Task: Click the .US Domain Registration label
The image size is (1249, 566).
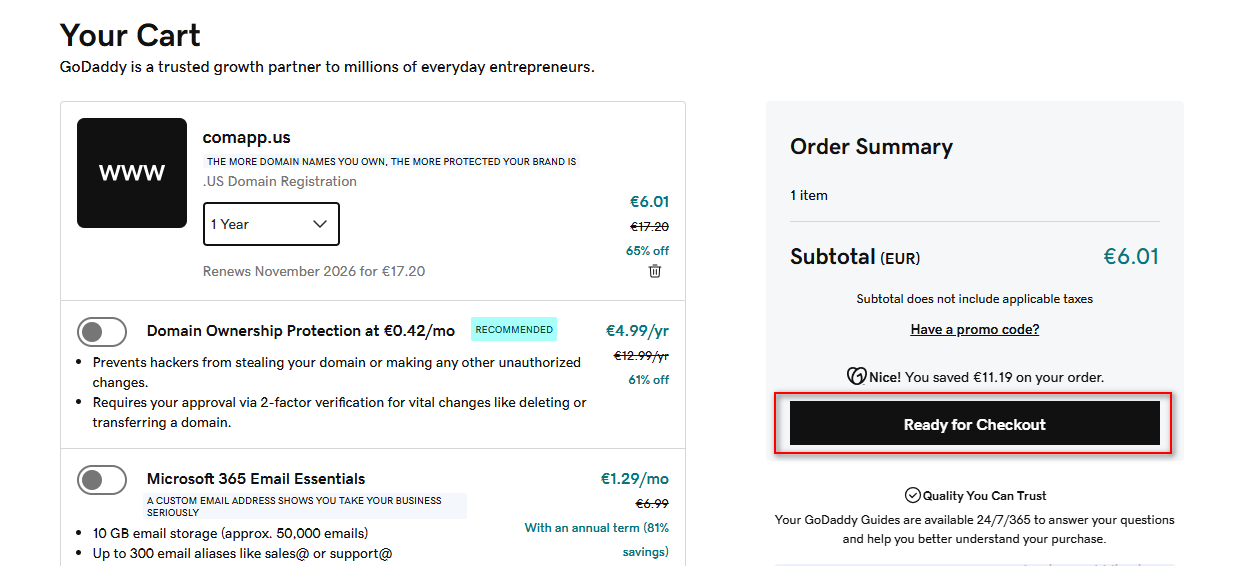Action: 280,181
